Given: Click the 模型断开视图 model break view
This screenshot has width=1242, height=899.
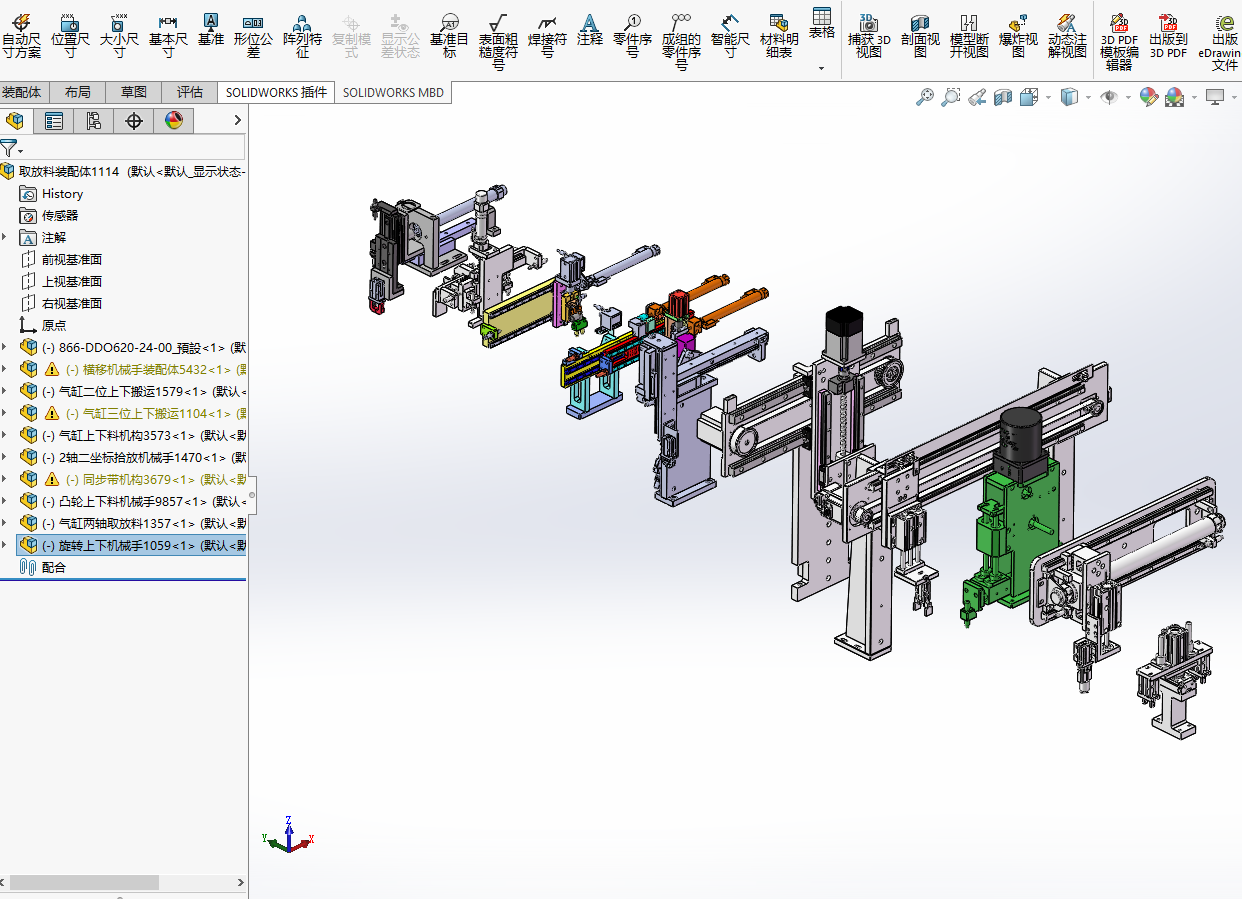Looking at the screenshot, I should click(969, 36).
